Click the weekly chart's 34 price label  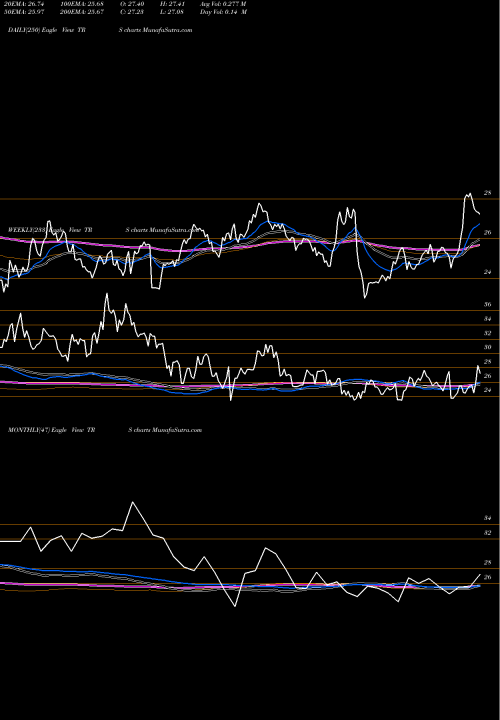point(488,319)
